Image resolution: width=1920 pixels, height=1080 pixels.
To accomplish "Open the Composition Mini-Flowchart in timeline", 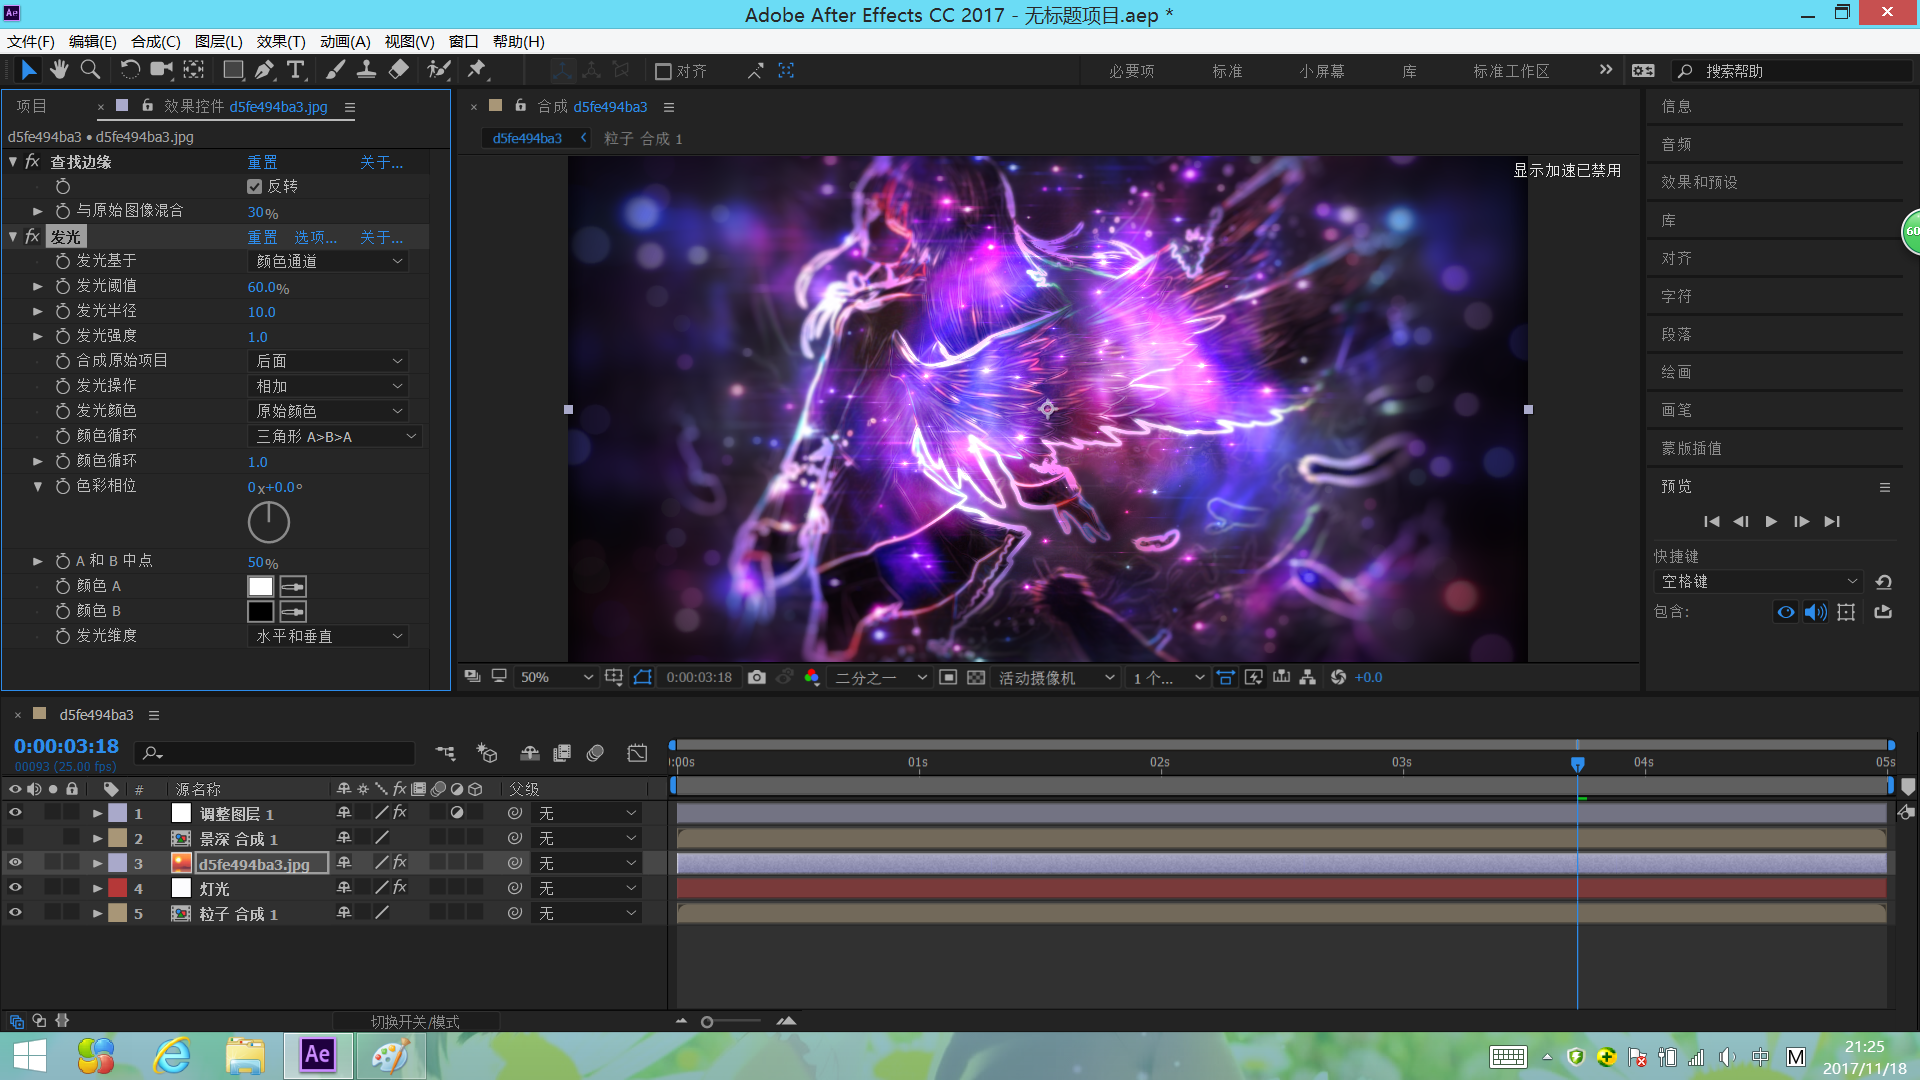I will [x=446, y=753].
